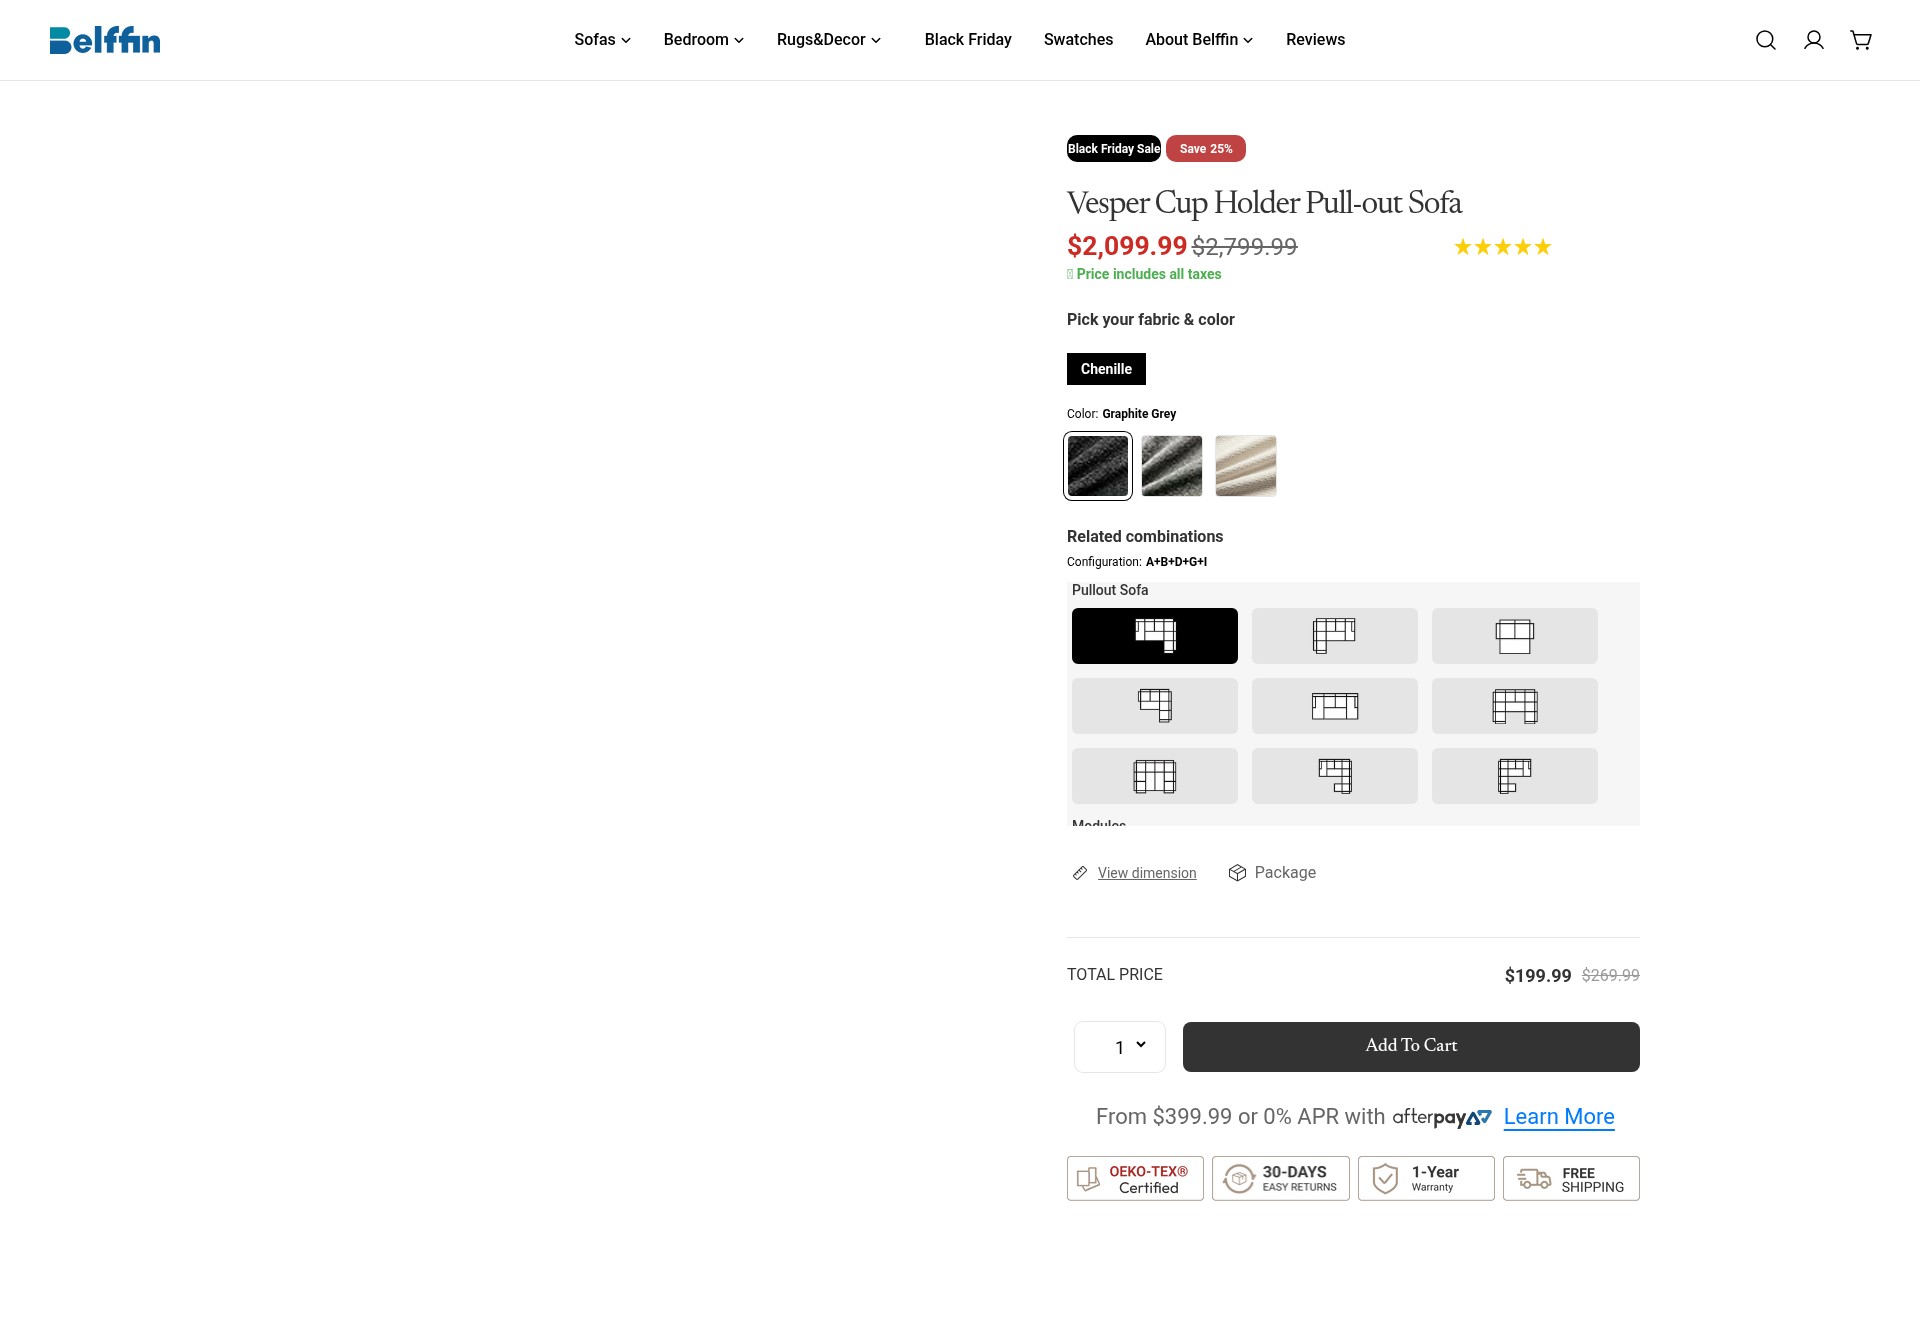Expand the About Belffin dropdown

[1199, 40]
